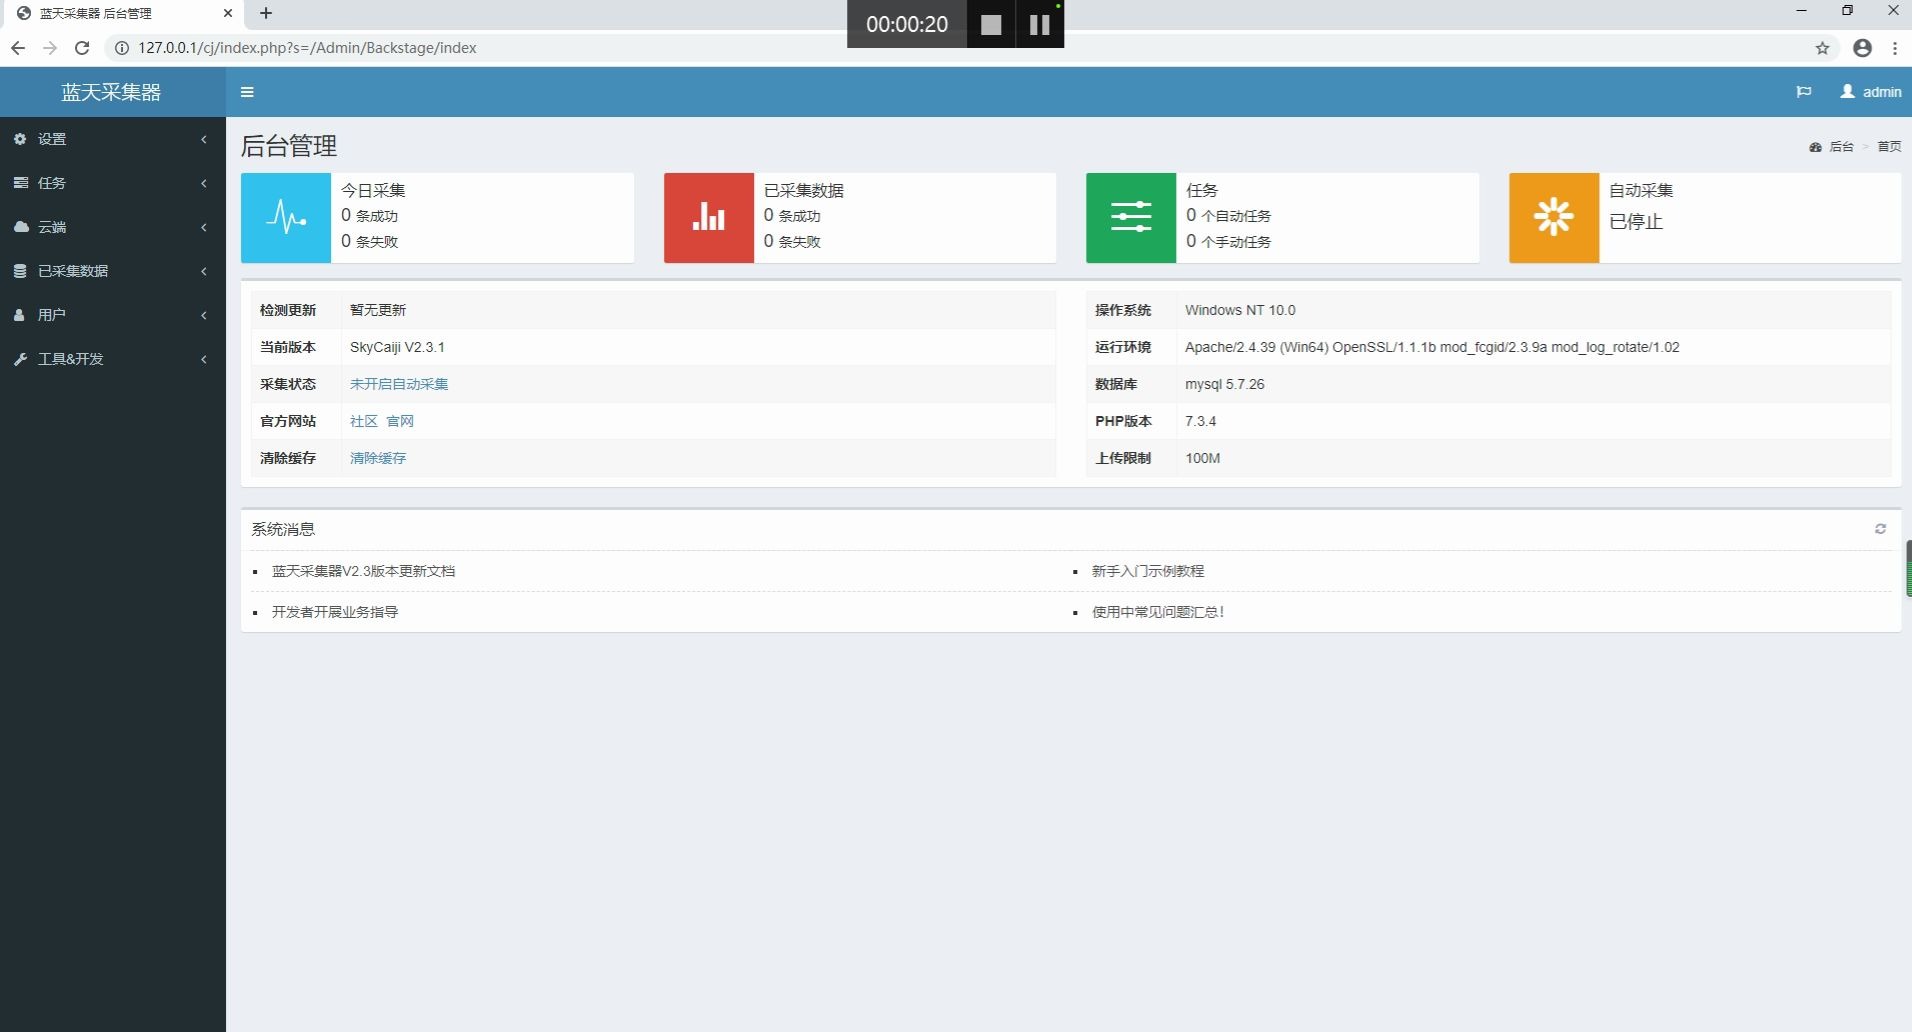Open 新手入门示例教程 message
This screenshot has width=1912, height=1032.
point(1148,571)
